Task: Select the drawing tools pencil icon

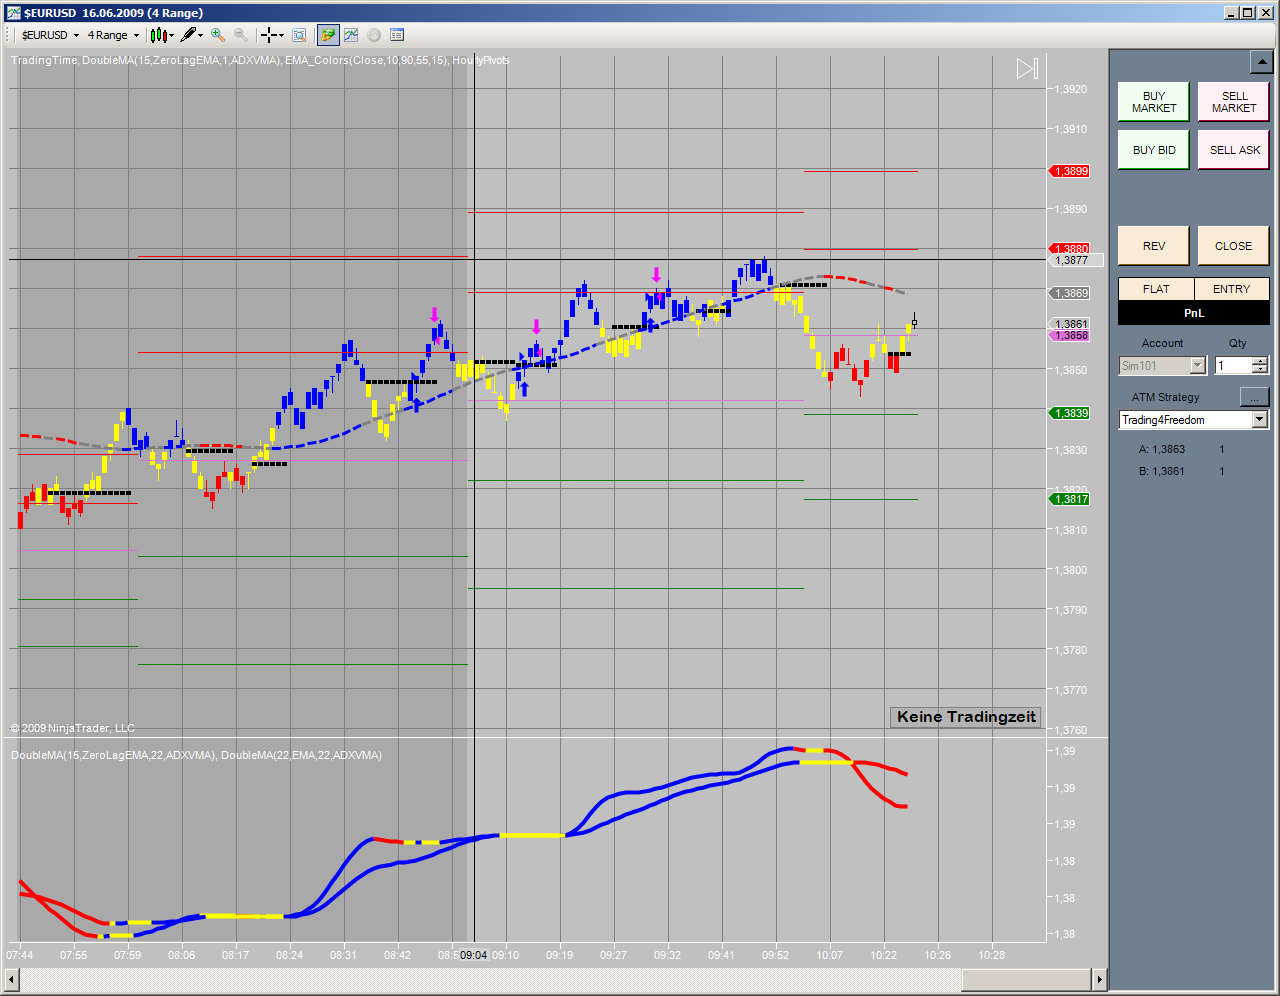Action: [x=188, y=35]
